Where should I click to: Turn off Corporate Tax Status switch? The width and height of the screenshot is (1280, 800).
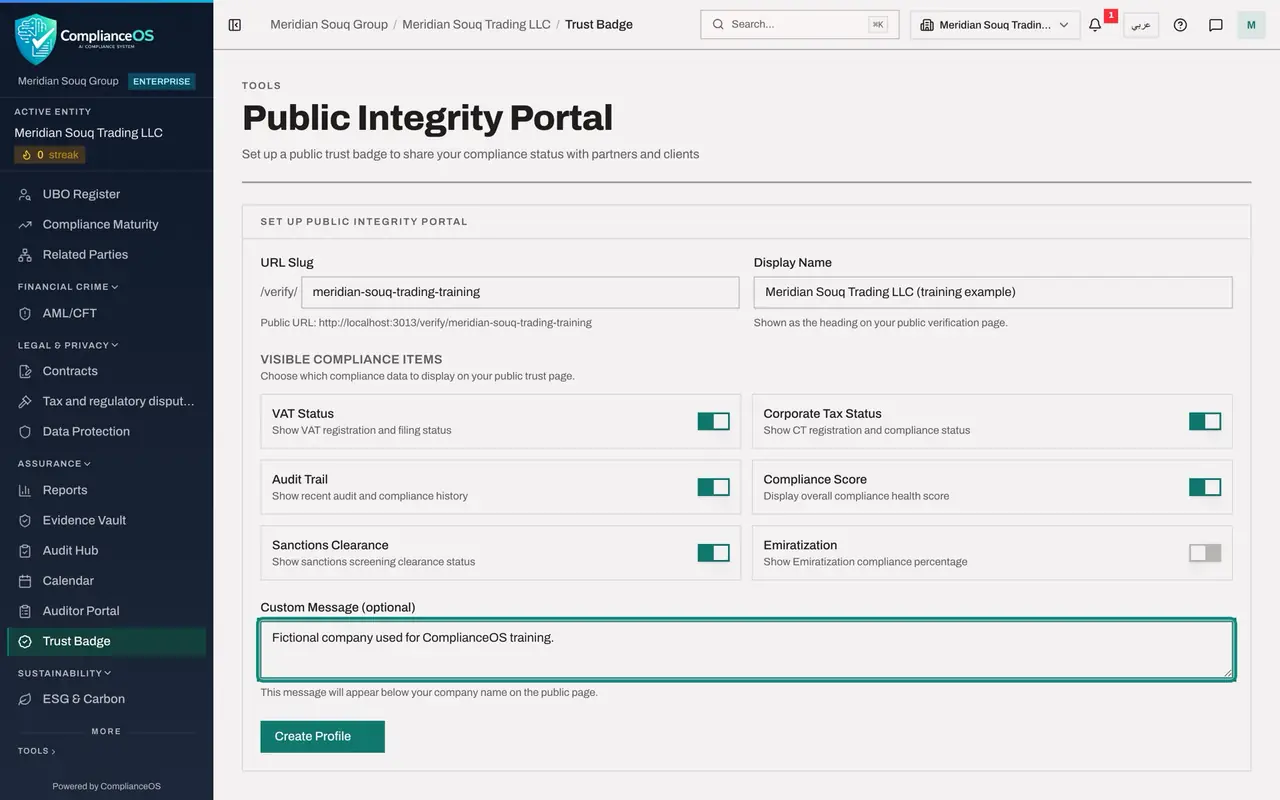pos(1205,421)
